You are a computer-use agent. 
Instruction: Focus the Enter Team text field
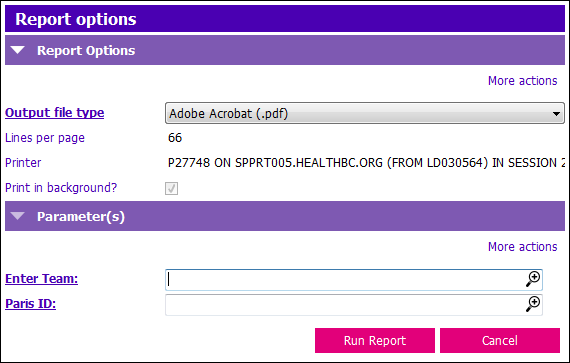click(345, 280)
